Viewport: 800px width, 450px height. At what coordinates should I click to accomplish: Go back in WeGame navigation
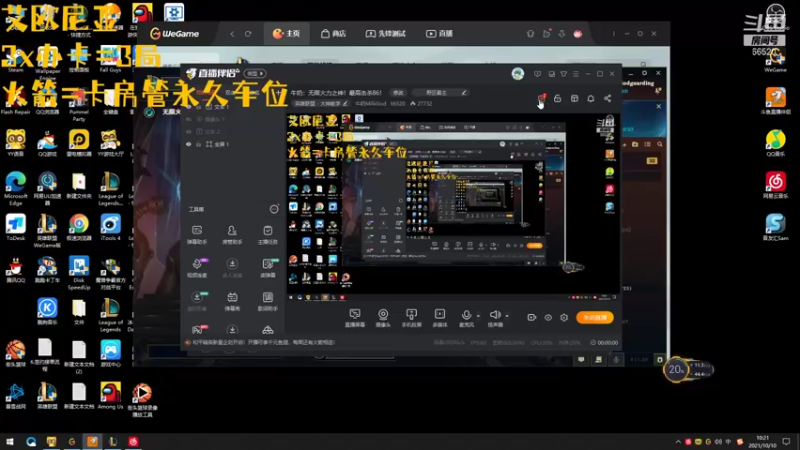pos(232,34)
